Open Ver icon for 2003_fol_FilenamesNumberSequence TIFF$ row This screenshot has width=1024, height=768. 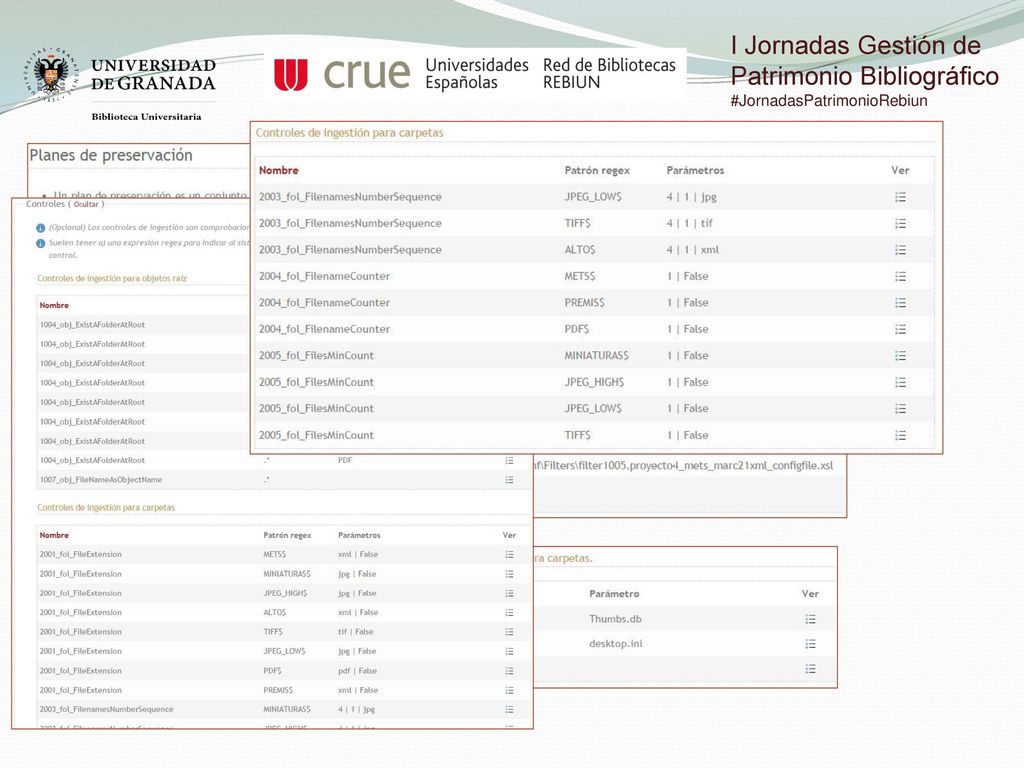[x=900, y=223]
